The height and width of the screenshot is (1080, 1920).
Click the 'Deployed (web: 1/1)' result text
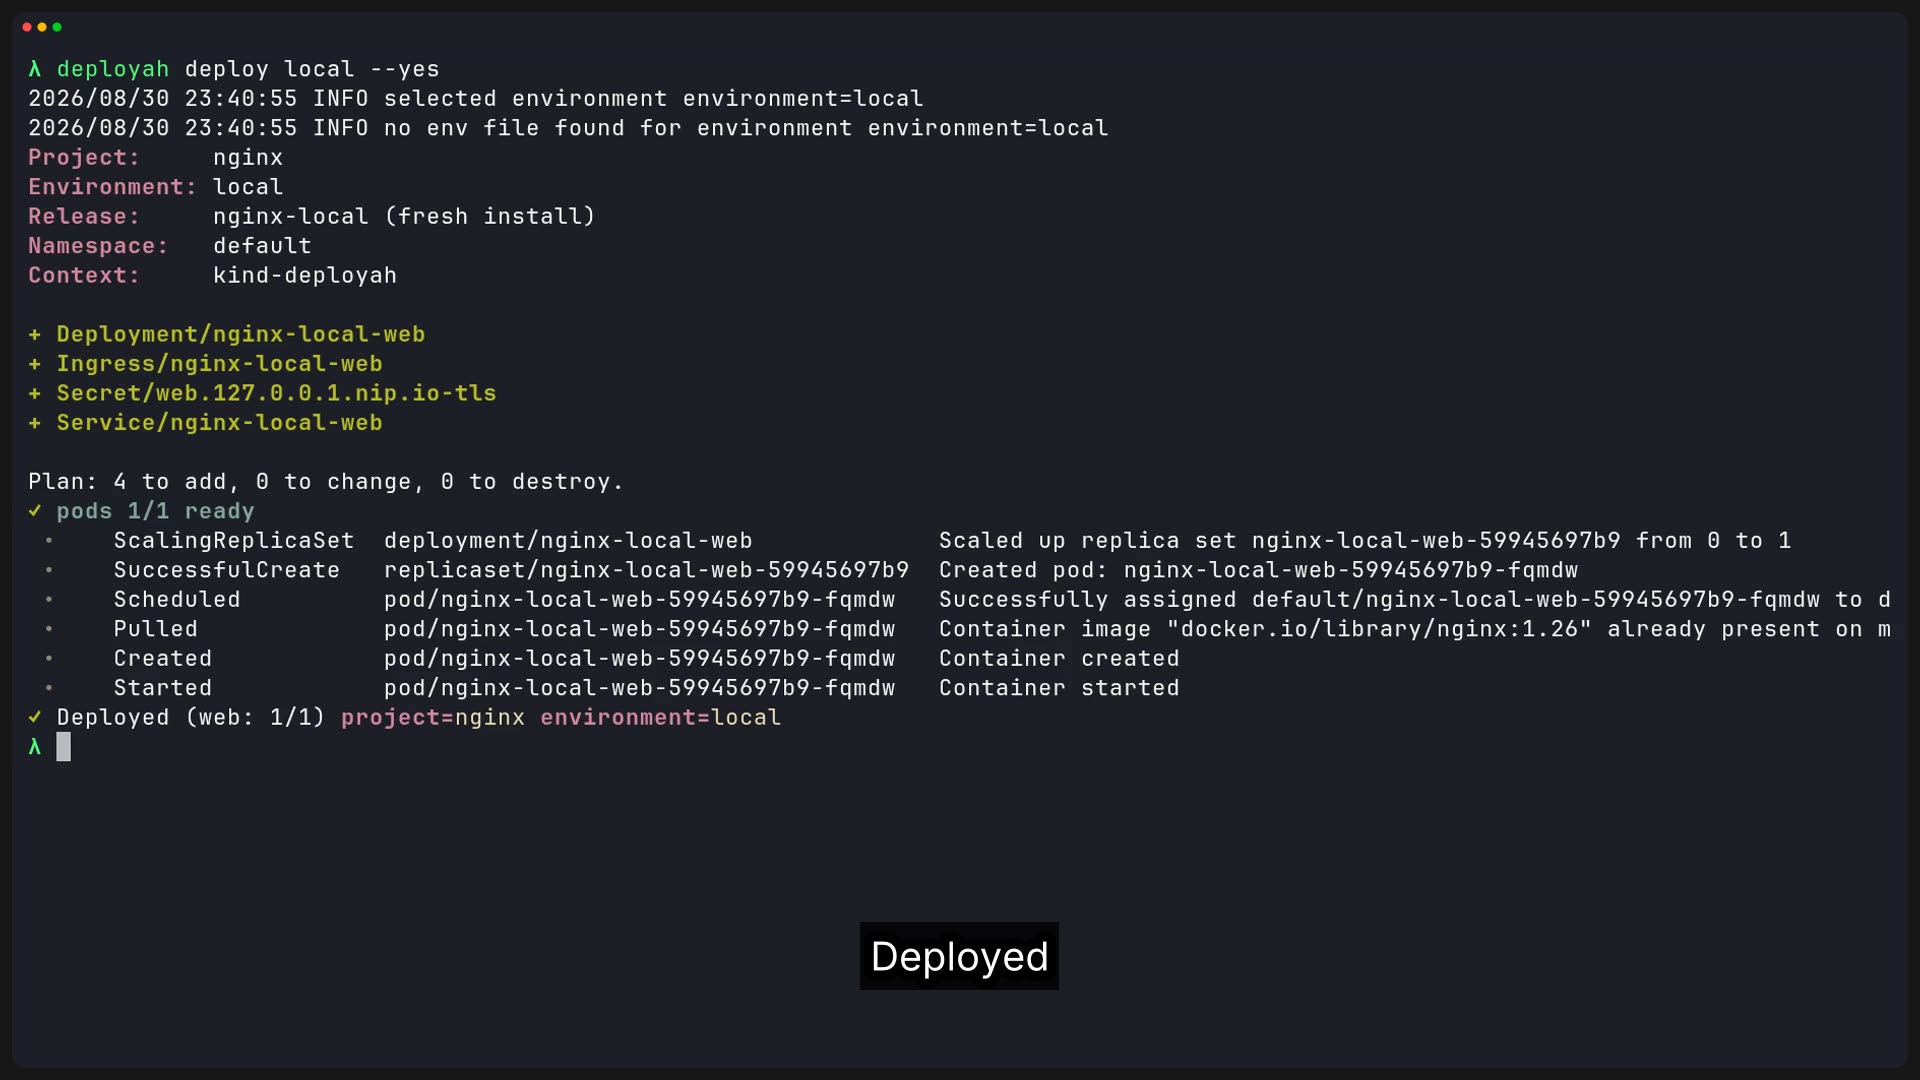(191, 718)
